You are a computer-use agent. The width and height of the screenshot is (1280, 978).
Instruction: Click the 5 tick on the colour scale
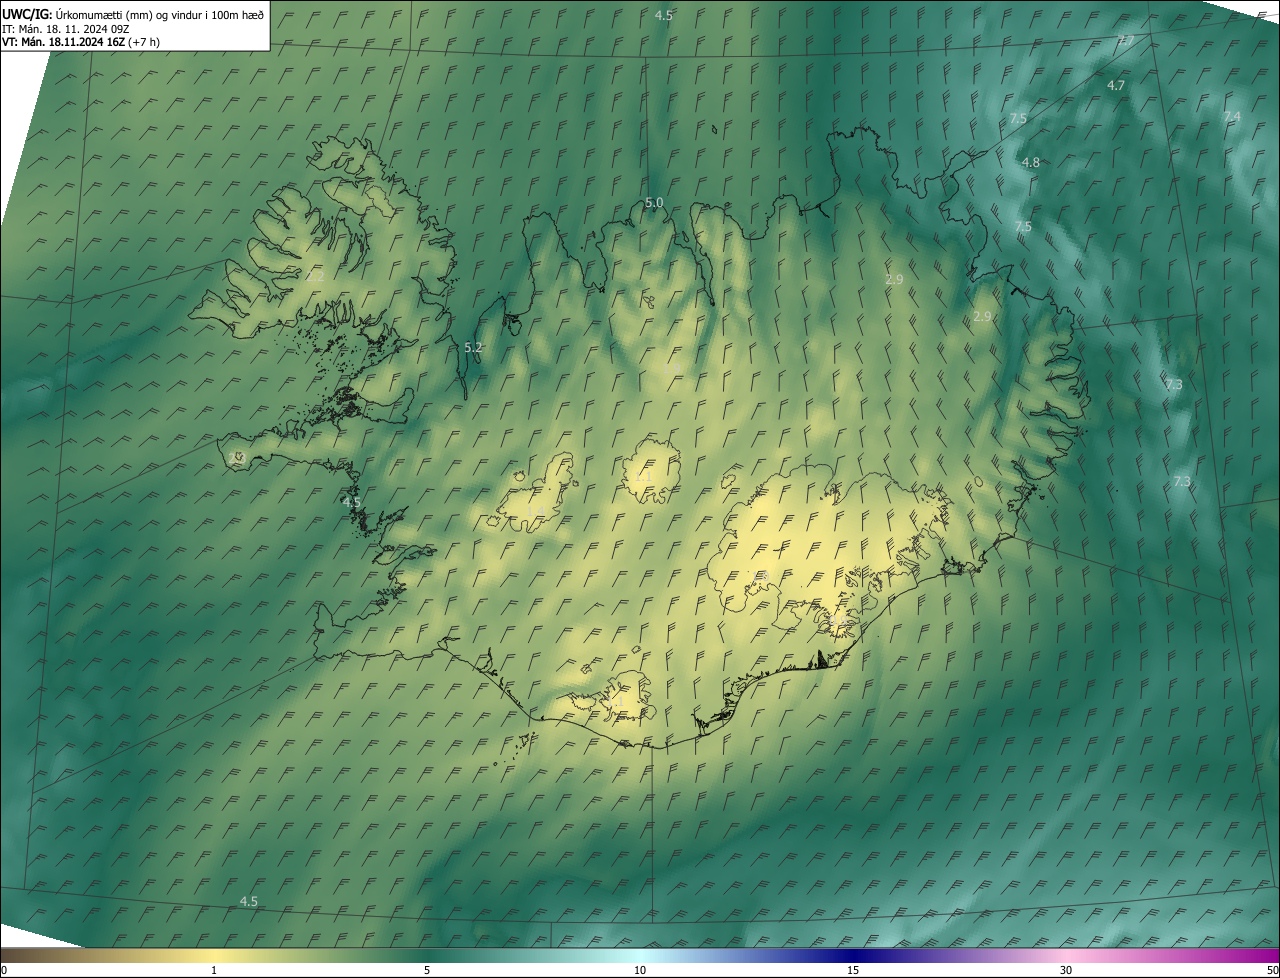(427, 970)
